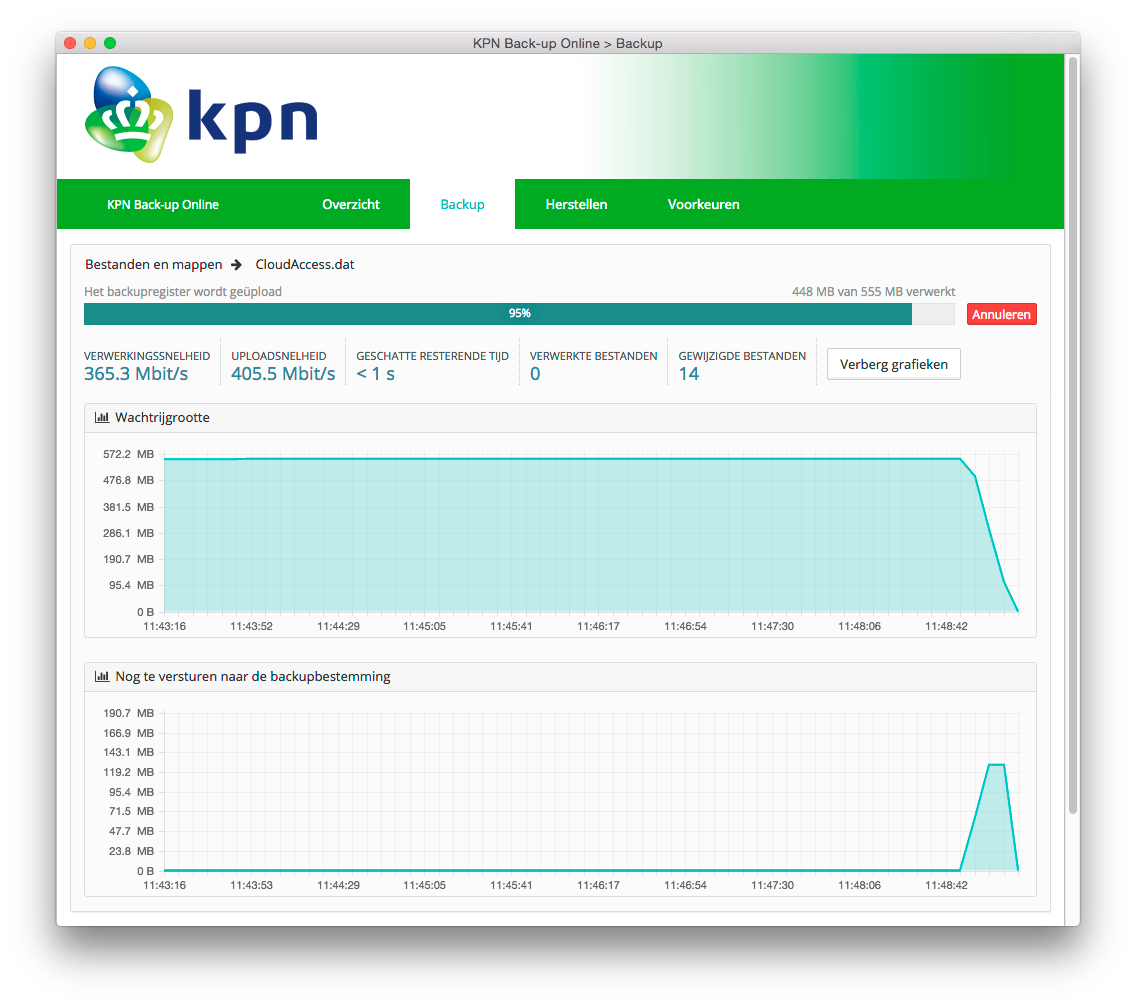
Task: Select the Backup tab
Action: (462, 204)
